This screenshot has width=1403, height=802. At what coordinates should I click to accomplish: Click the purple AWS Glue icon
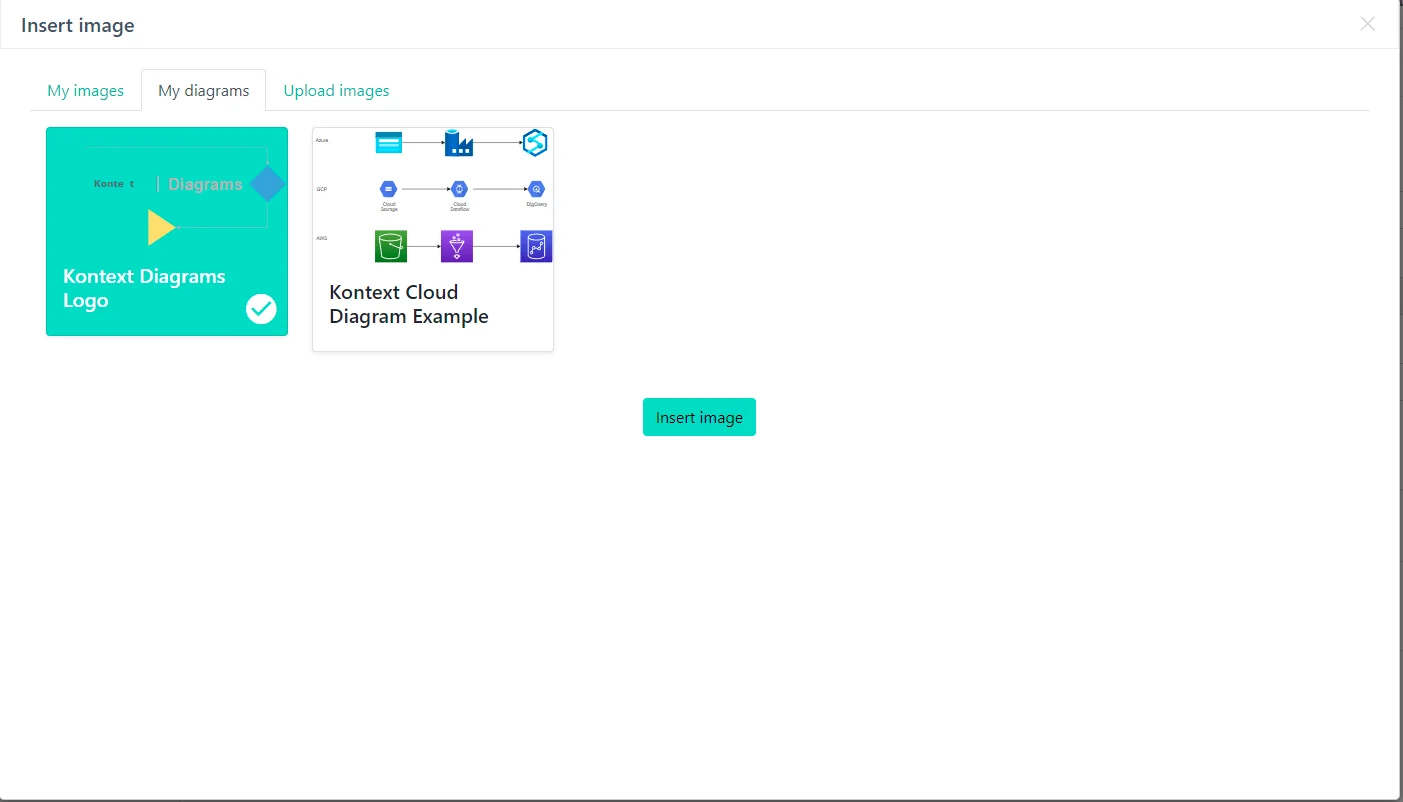point(457,246)
